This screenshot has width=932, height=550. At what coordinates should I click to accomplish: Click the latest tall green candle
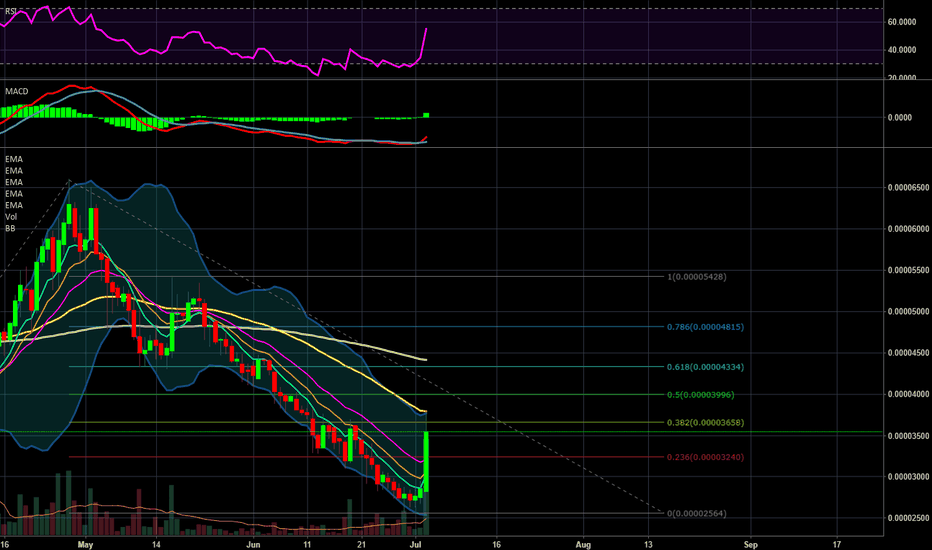pos(427,462)
